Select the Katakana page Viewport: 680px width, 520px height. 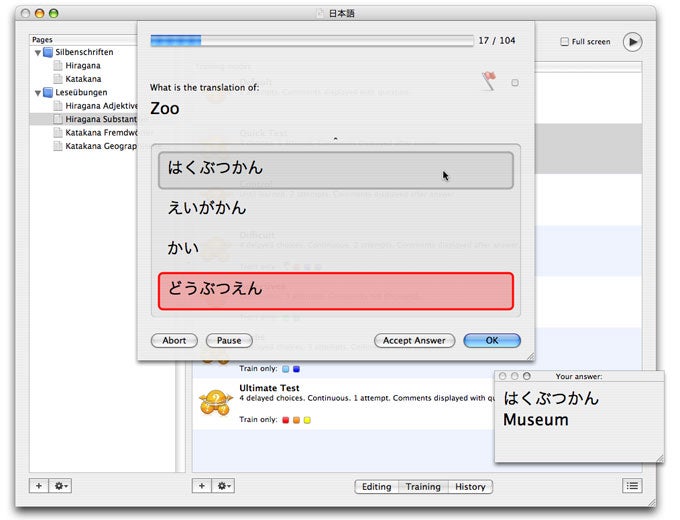click(x=83, y=79)
